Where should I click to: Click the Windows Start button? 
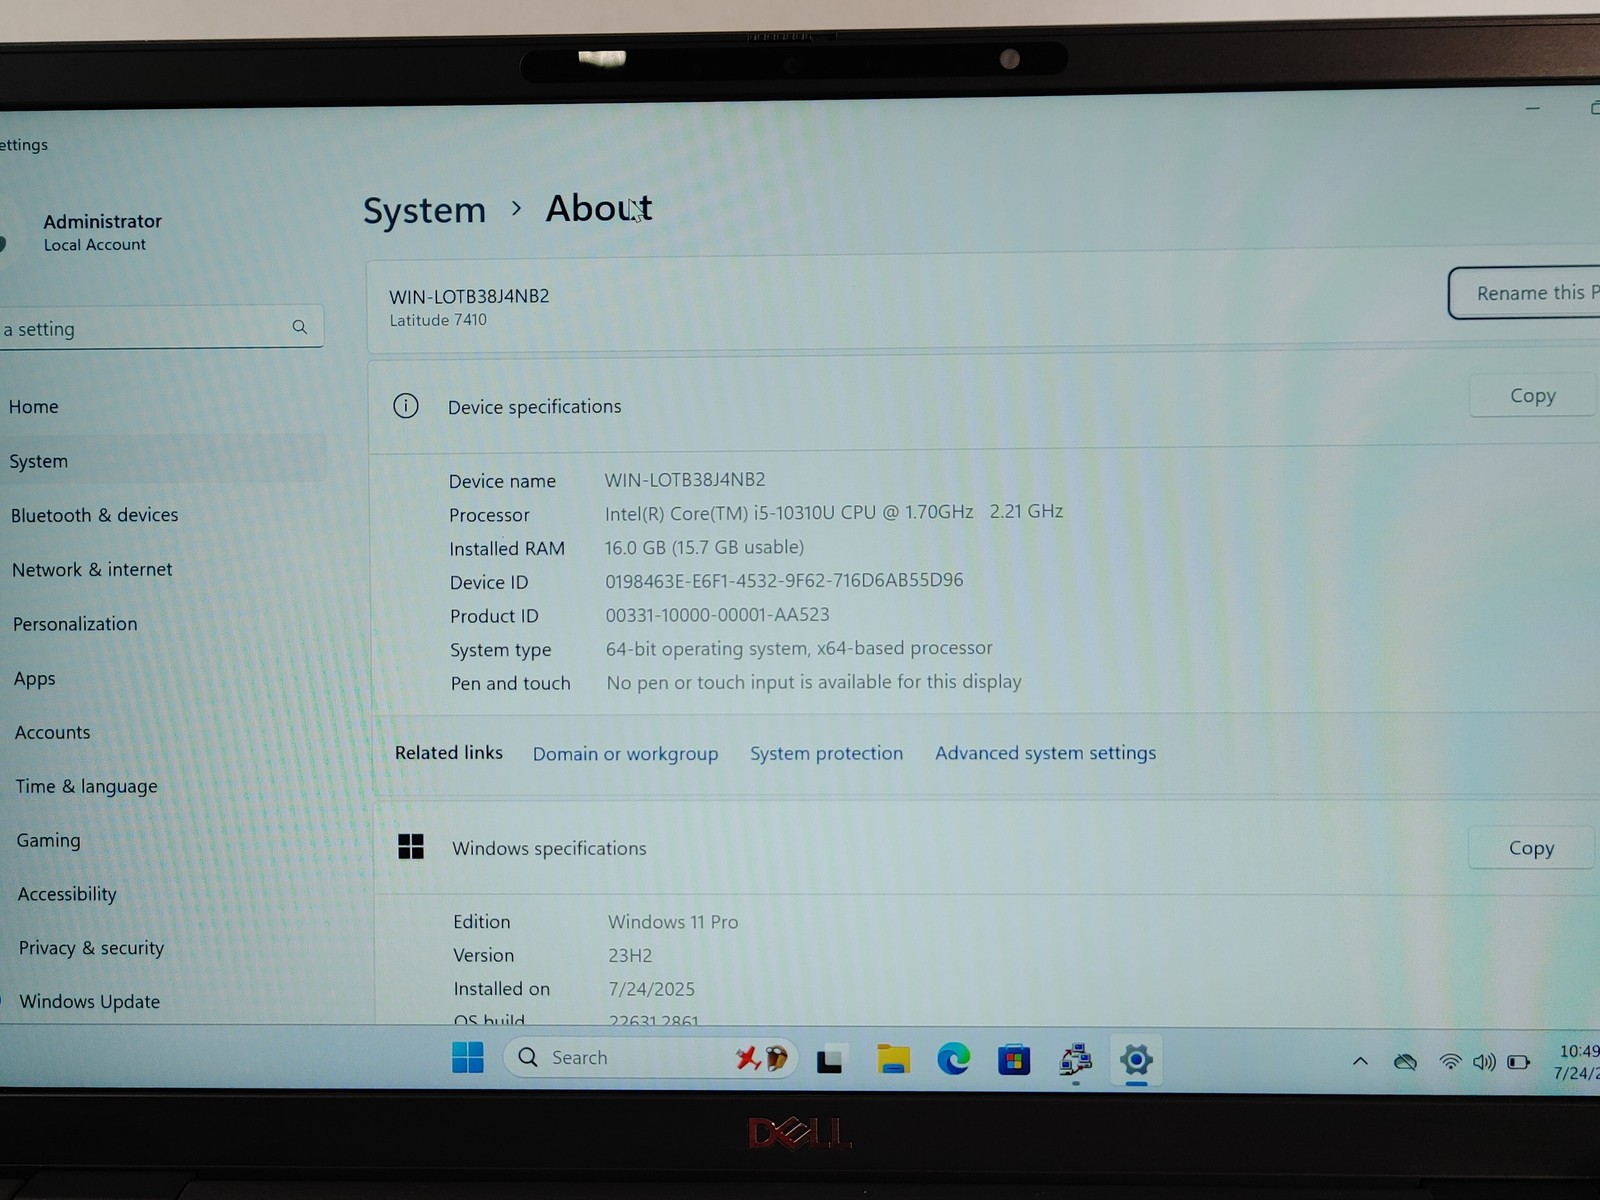(467, 1057)
